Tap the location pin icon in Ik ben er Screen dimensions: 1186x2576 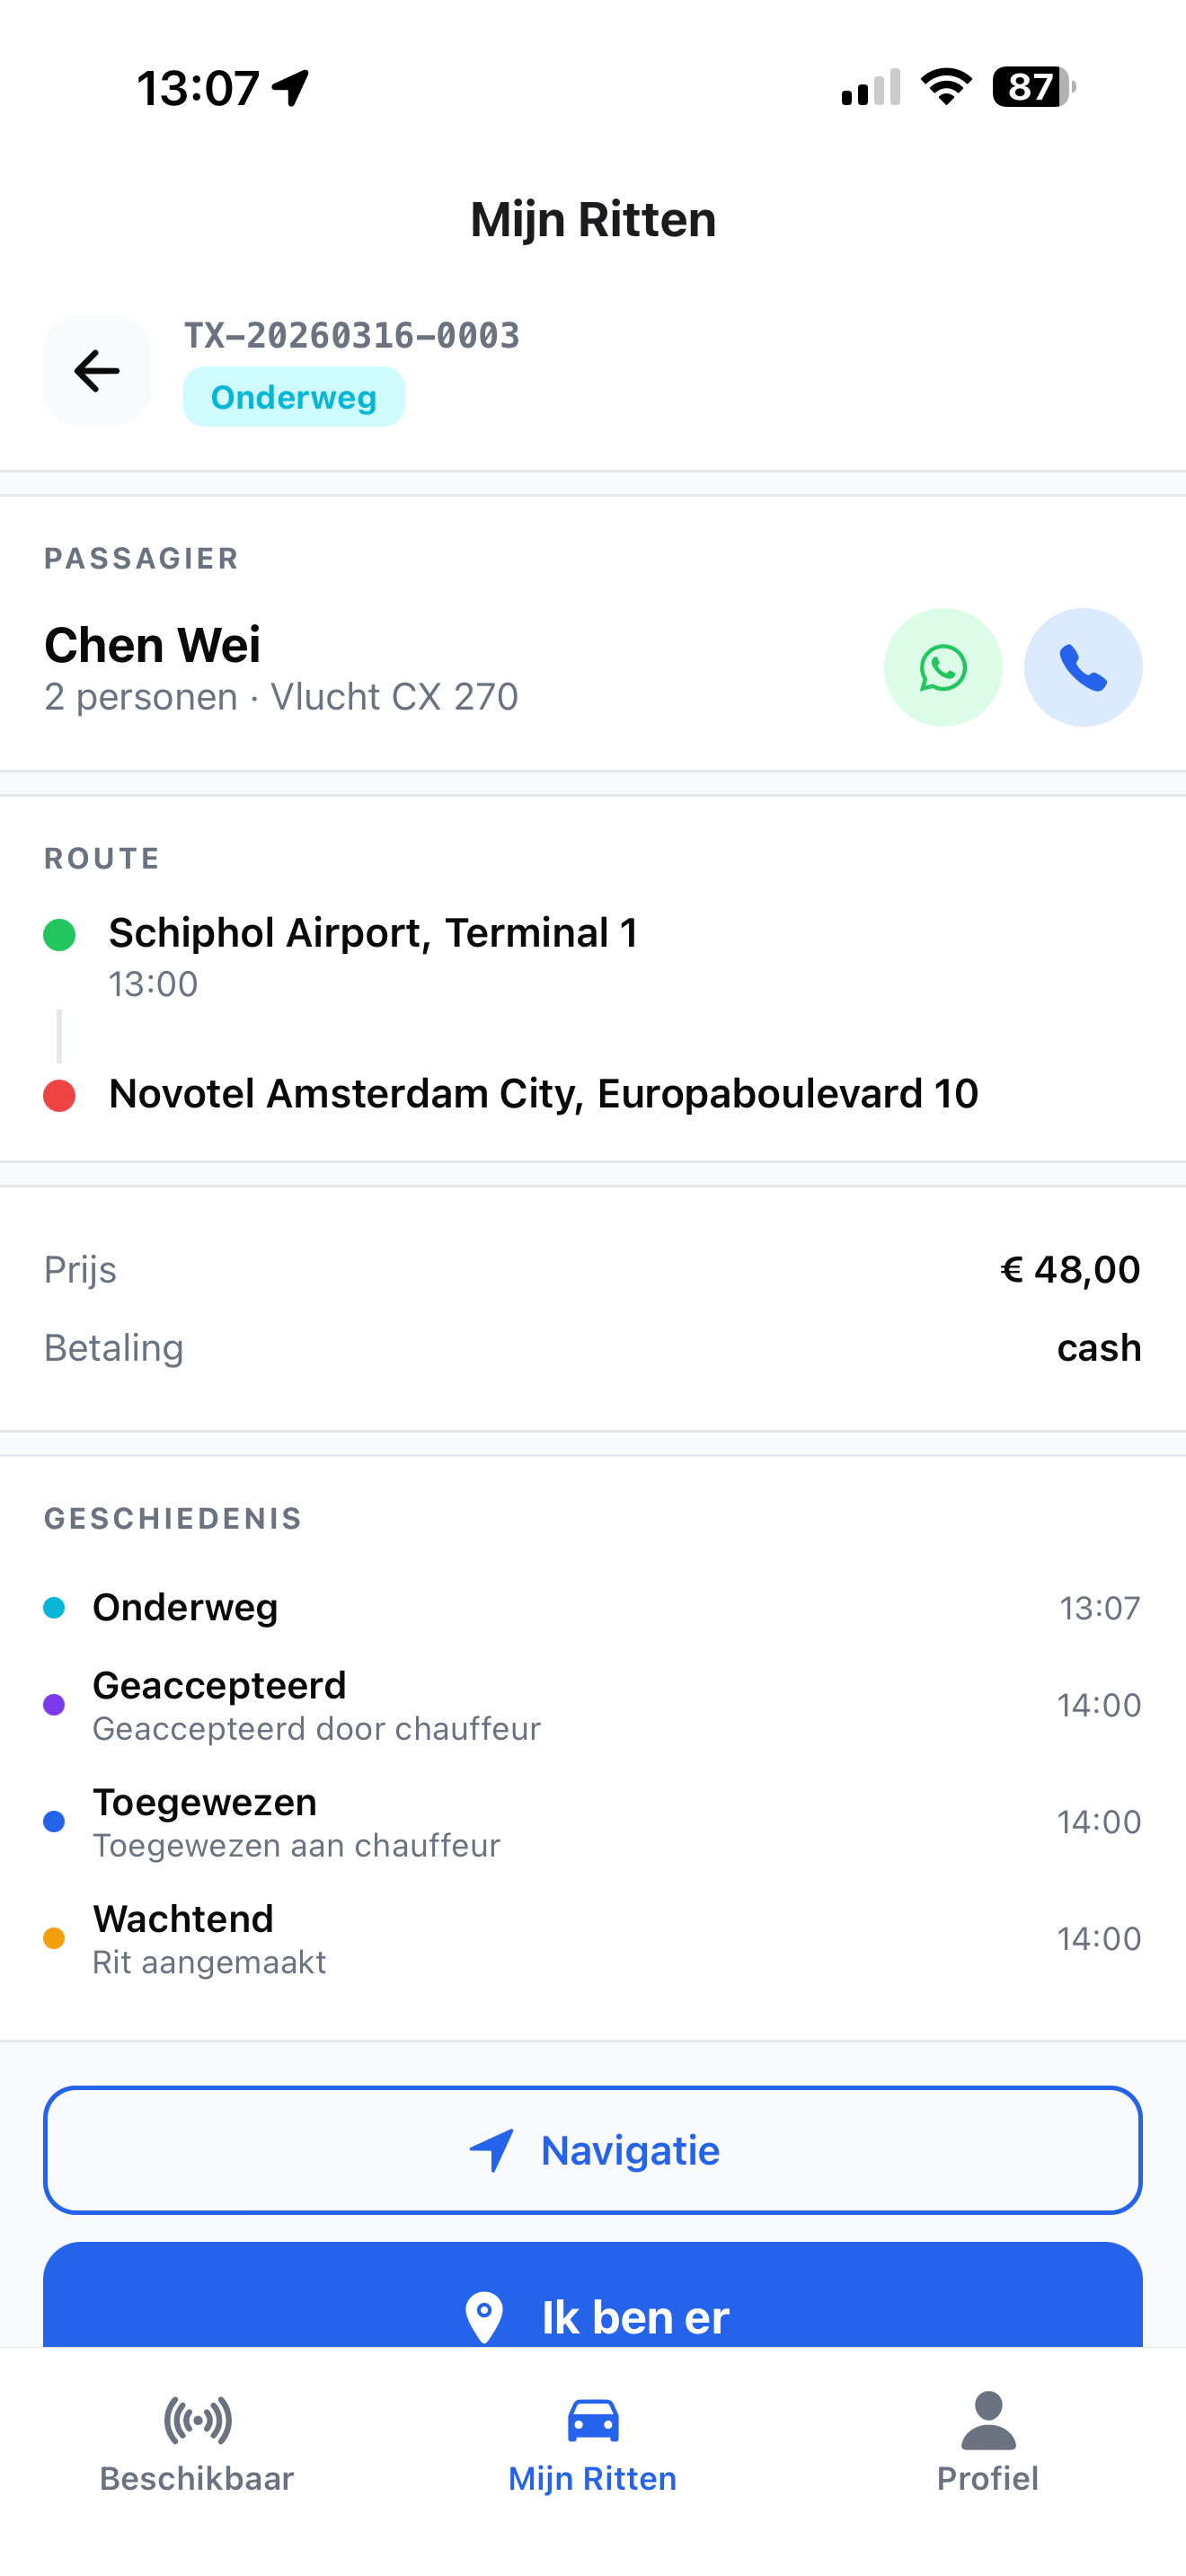pos(484,2316)
